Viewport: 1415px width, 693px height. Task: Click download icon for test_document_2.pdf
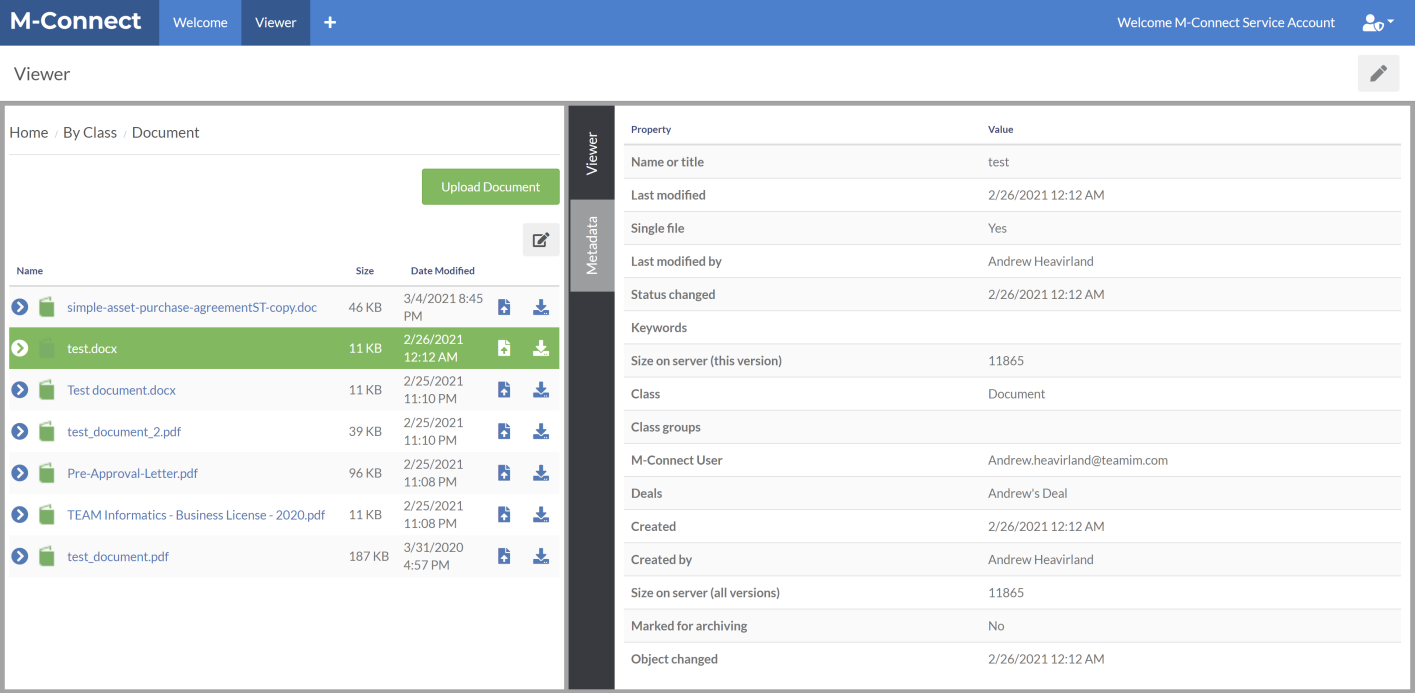(541, 432)
